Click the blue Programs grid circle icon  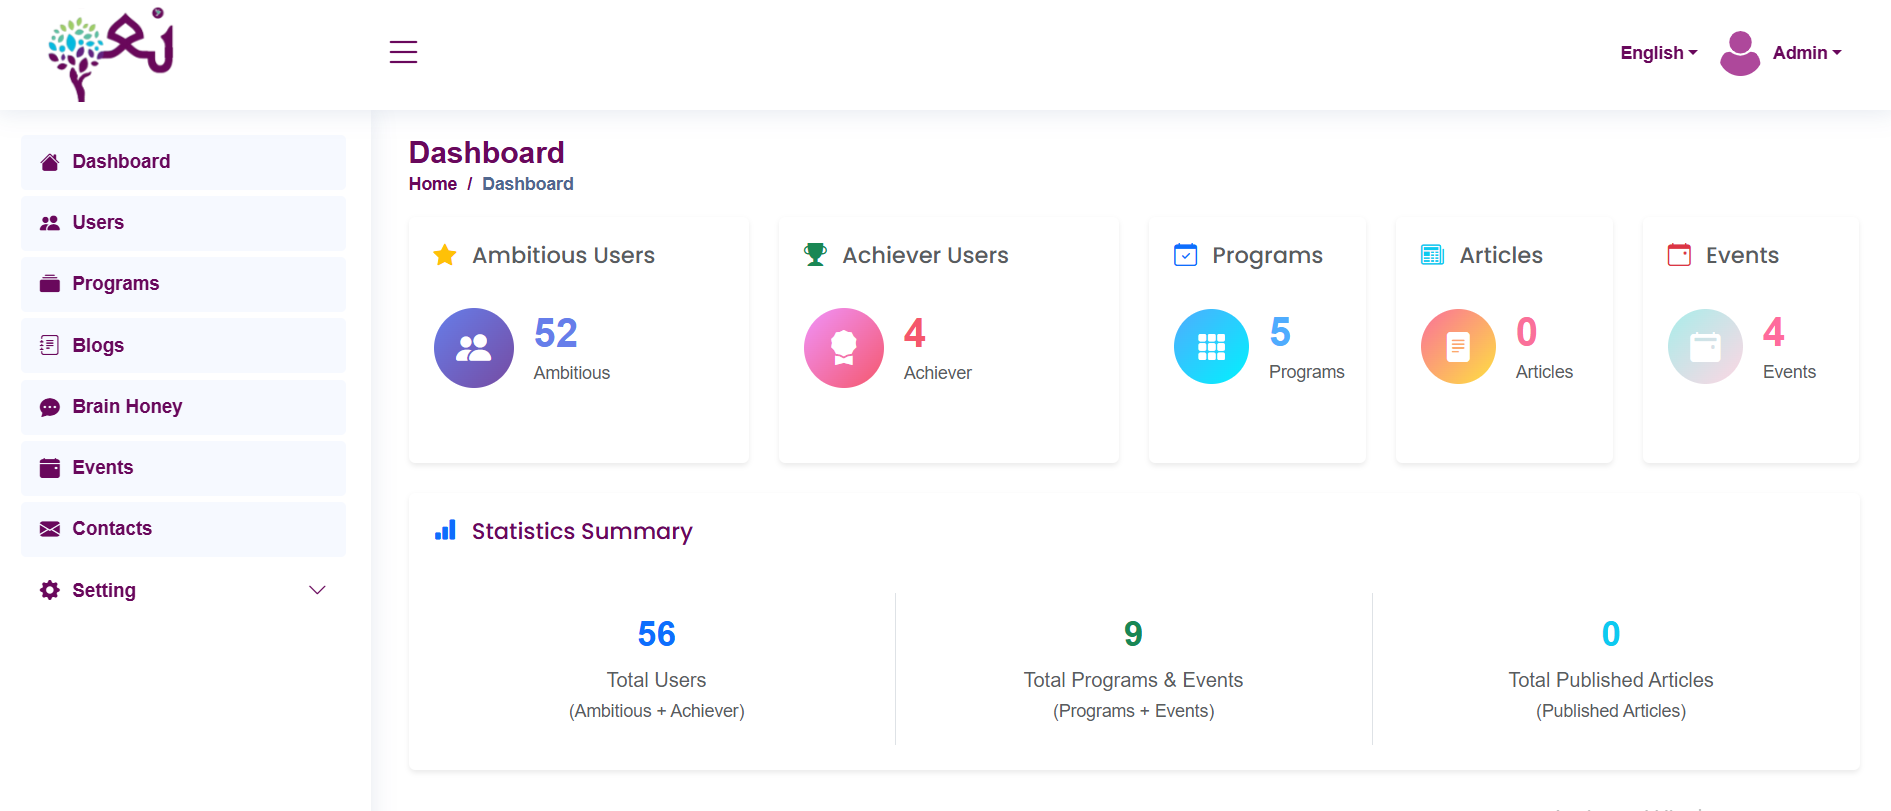click(1211, 346)
